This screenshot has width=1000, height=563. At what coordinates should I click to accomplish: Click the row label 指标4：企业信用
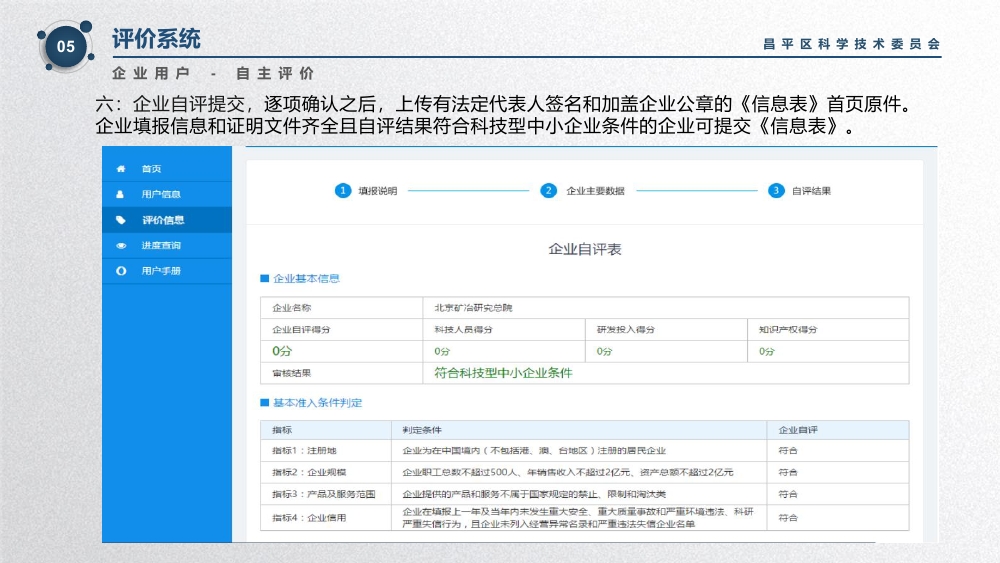click(309, 518)
